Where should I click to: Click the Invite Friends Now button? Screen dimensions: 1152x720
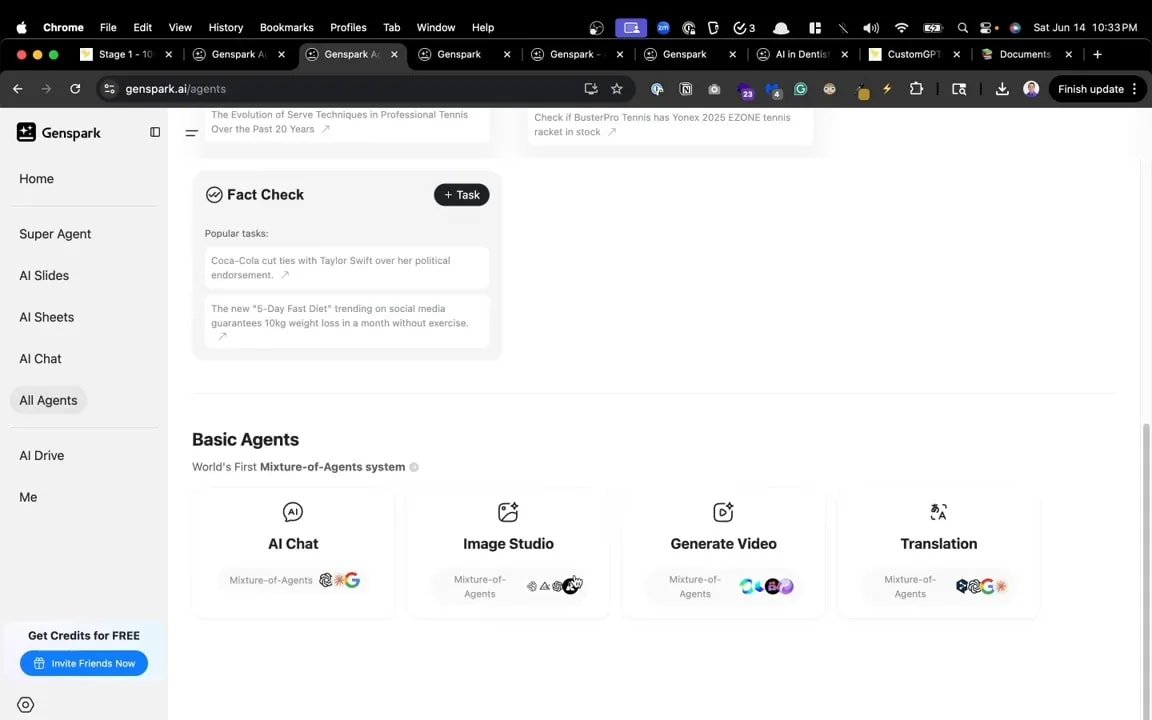pyautogui.click(x=84, y=663)
